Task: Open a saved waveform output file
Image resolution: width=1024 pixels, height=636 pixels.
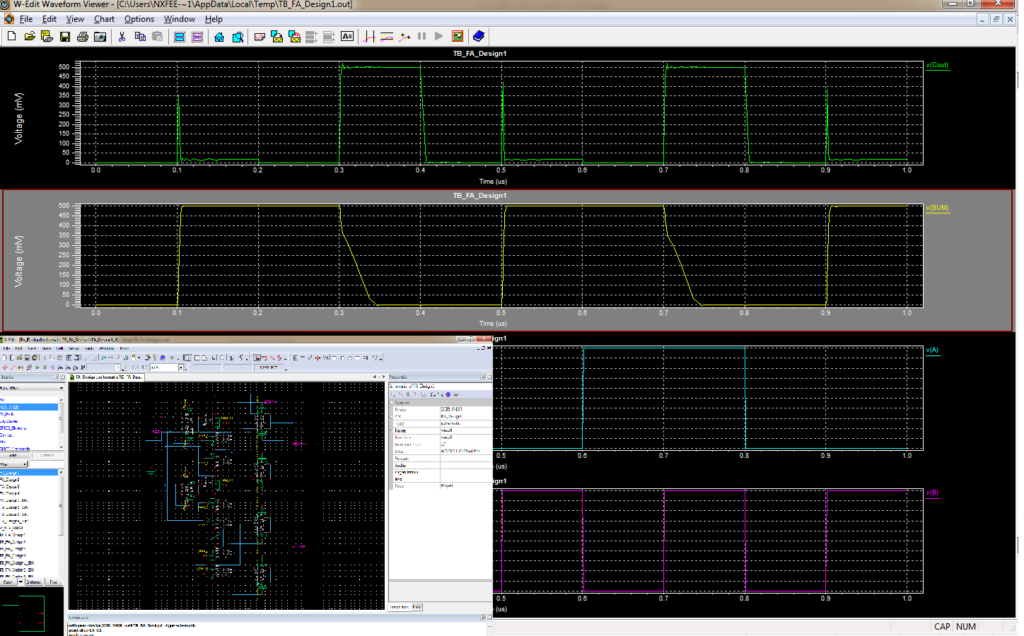Action: pyautogui.click(x=28, y=36)
